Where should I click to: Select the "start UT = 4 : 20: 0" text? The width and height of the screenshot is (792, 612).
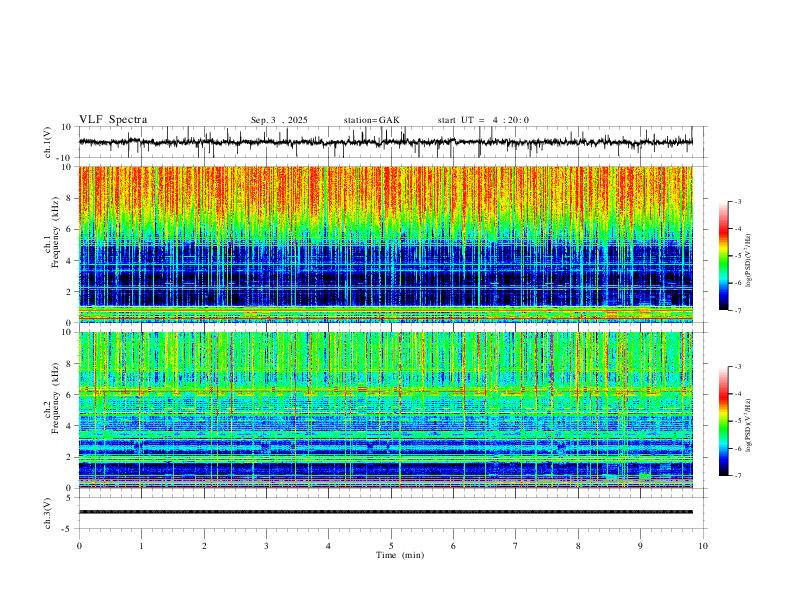click(483, 120)
